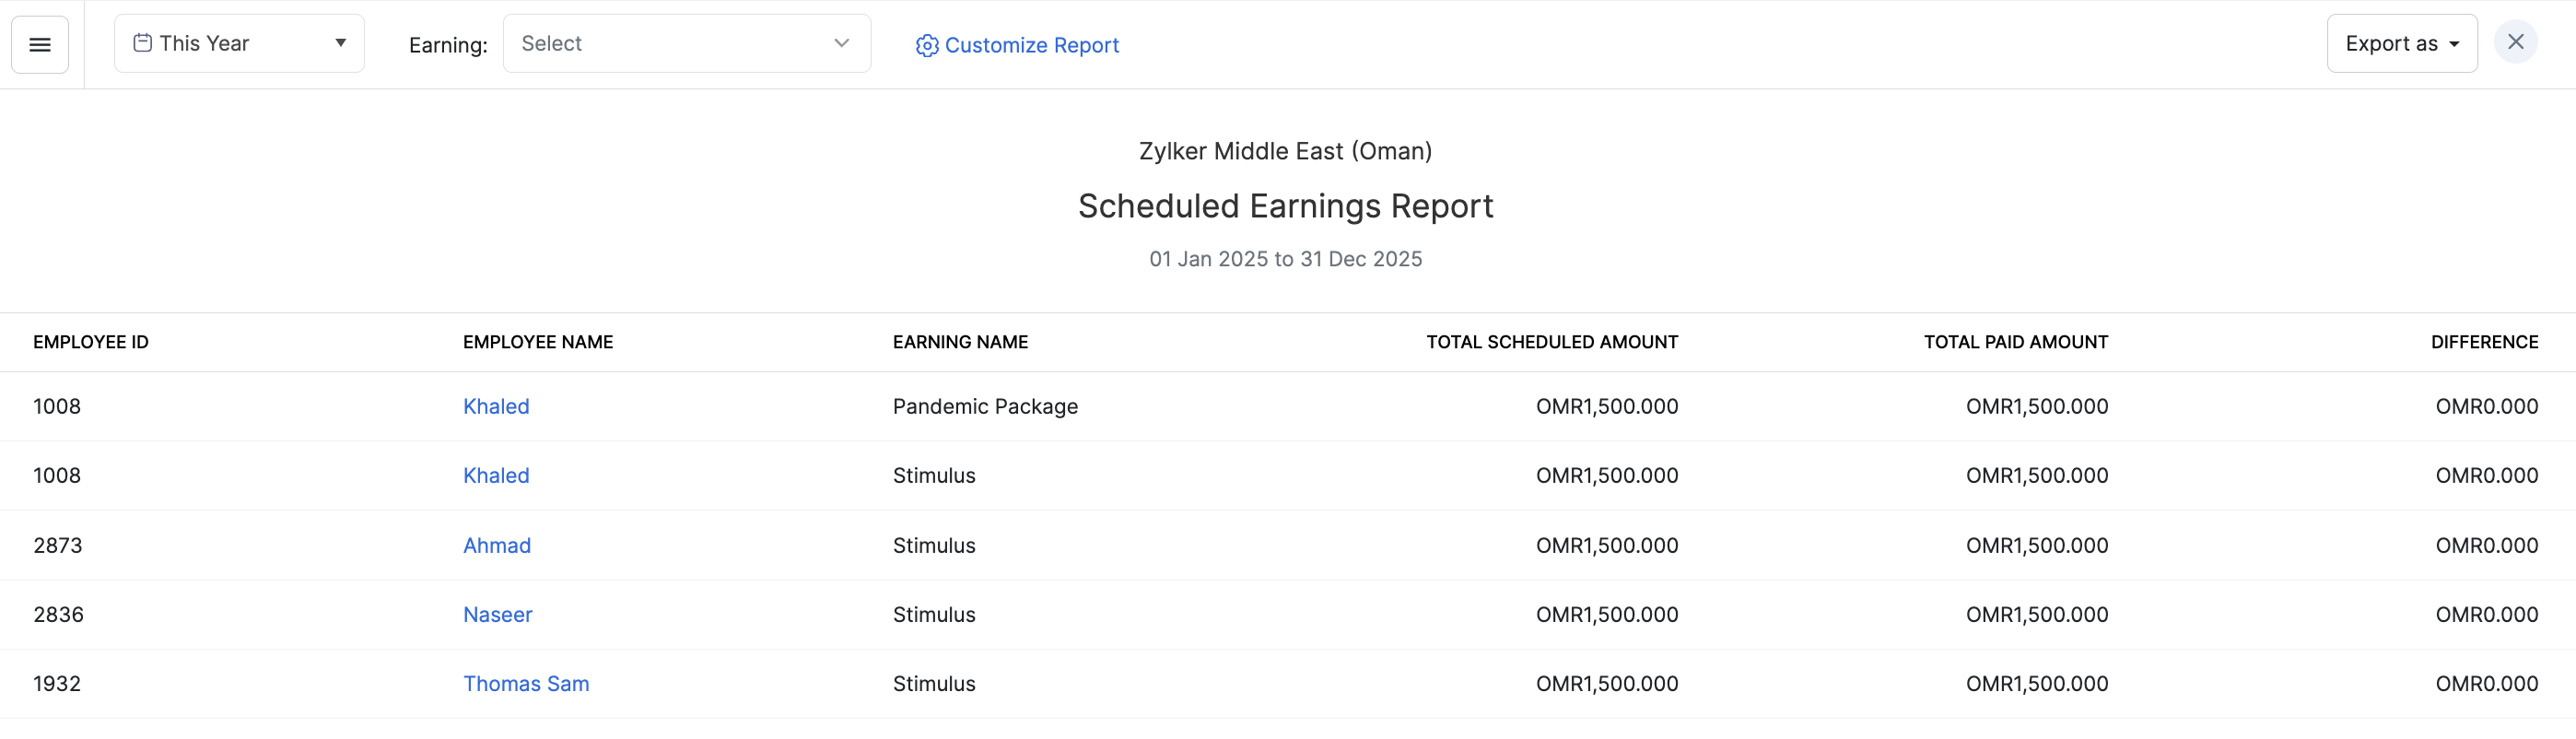Click the Difference column header
Image resolution: width=2576 pixels, height=739 pixels.
[x=2484, y=342]
